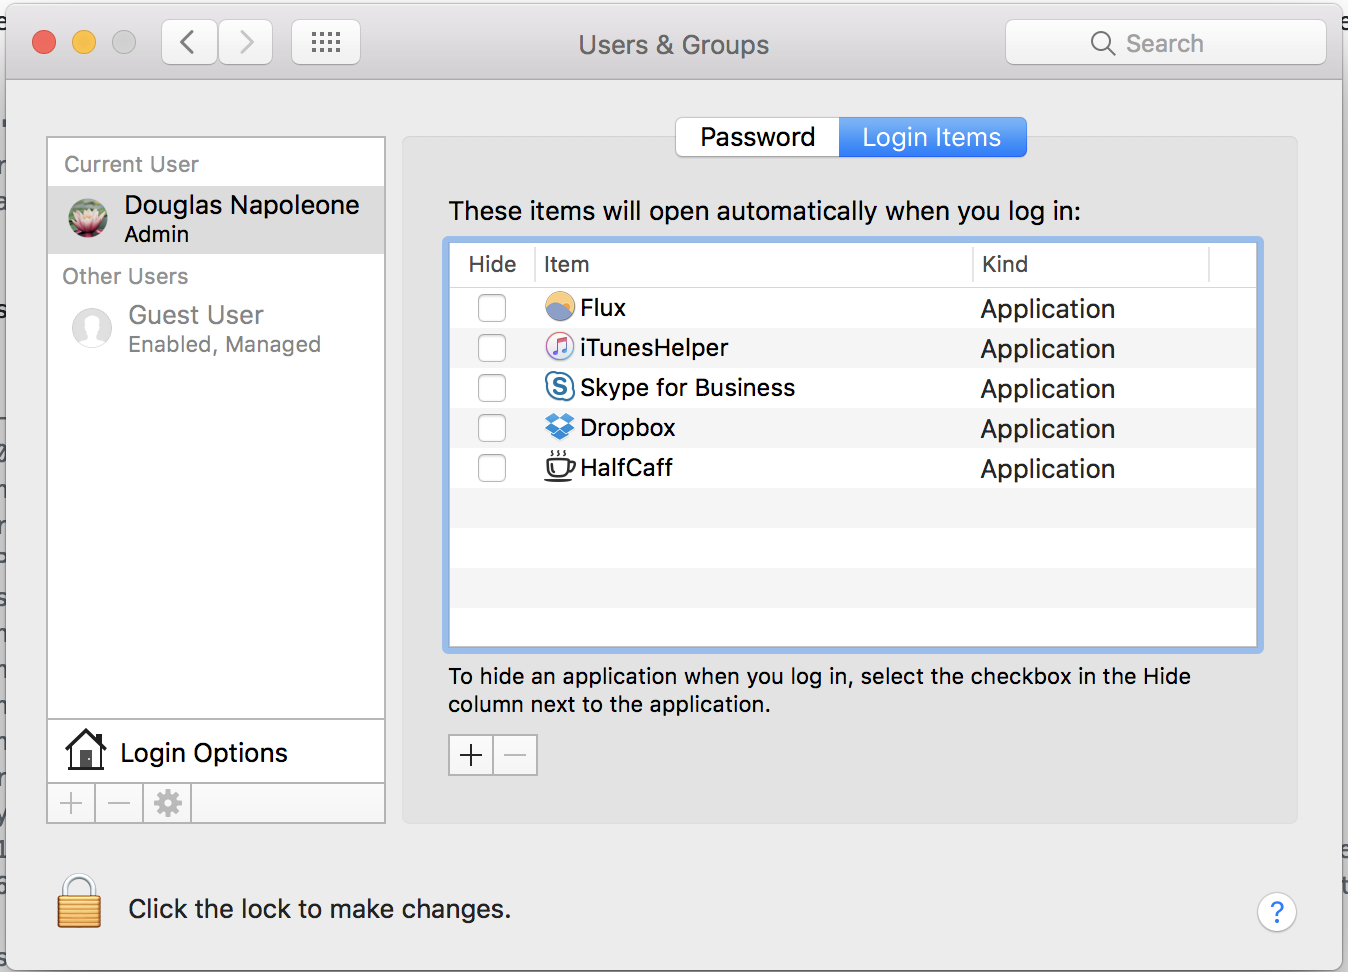Open Login Options
Image resolution: width=1348 pixels, height=972 pixels.
coord(216,751)
